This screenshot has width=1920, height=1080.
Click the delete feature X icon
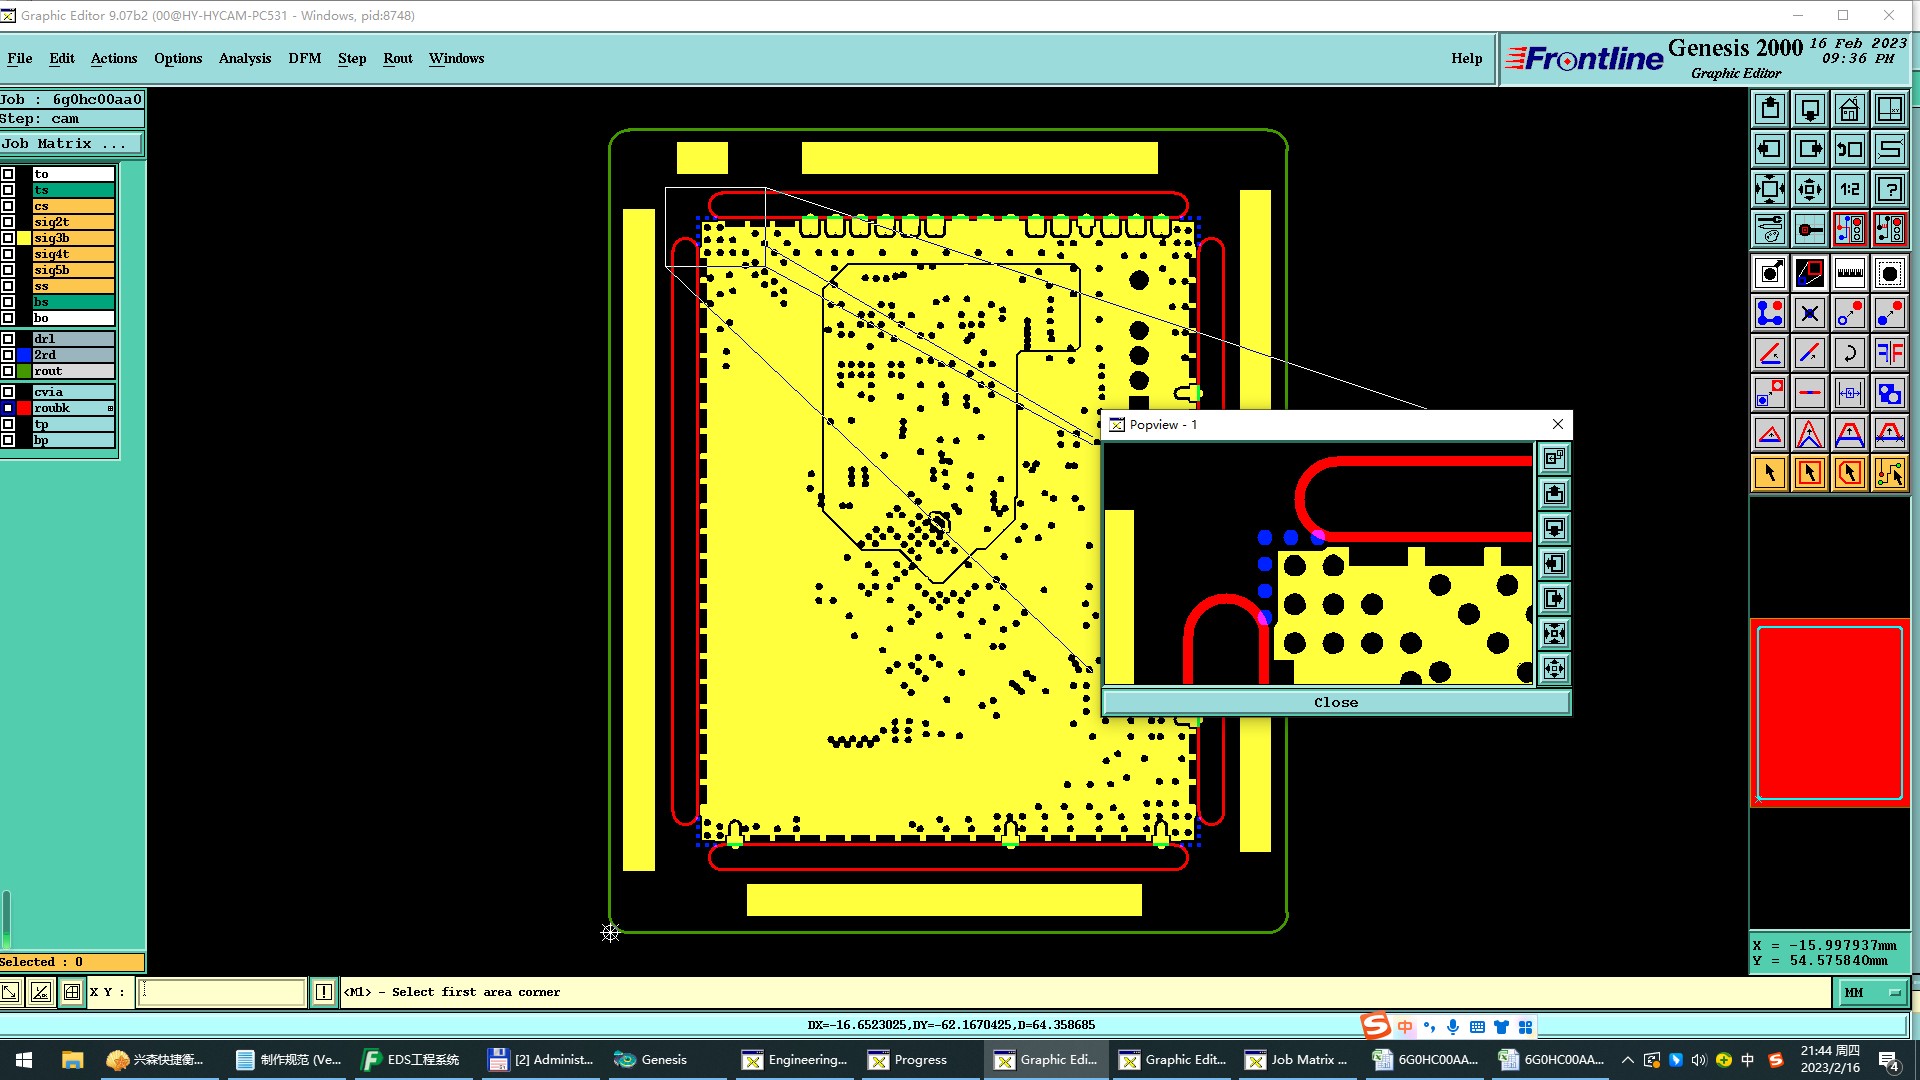1809,314
